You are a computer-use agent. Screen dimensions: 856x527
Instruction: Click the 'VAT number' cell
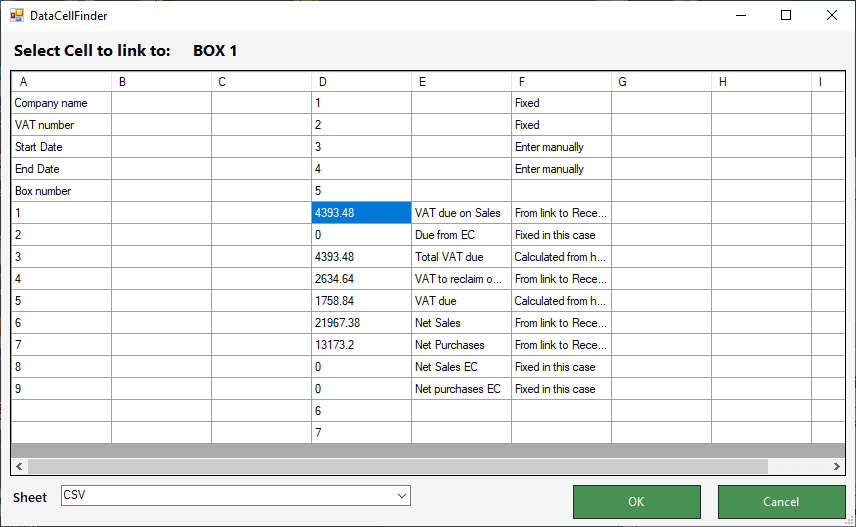61,125
